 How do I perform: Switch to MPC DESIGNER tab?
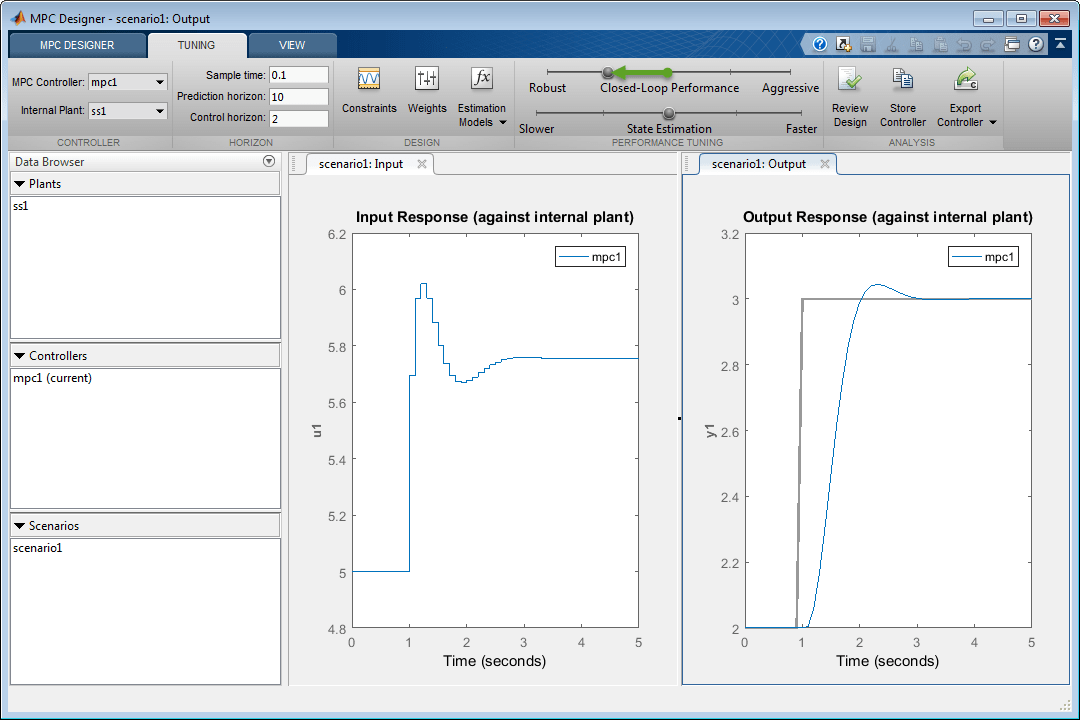tap(77, 45)
